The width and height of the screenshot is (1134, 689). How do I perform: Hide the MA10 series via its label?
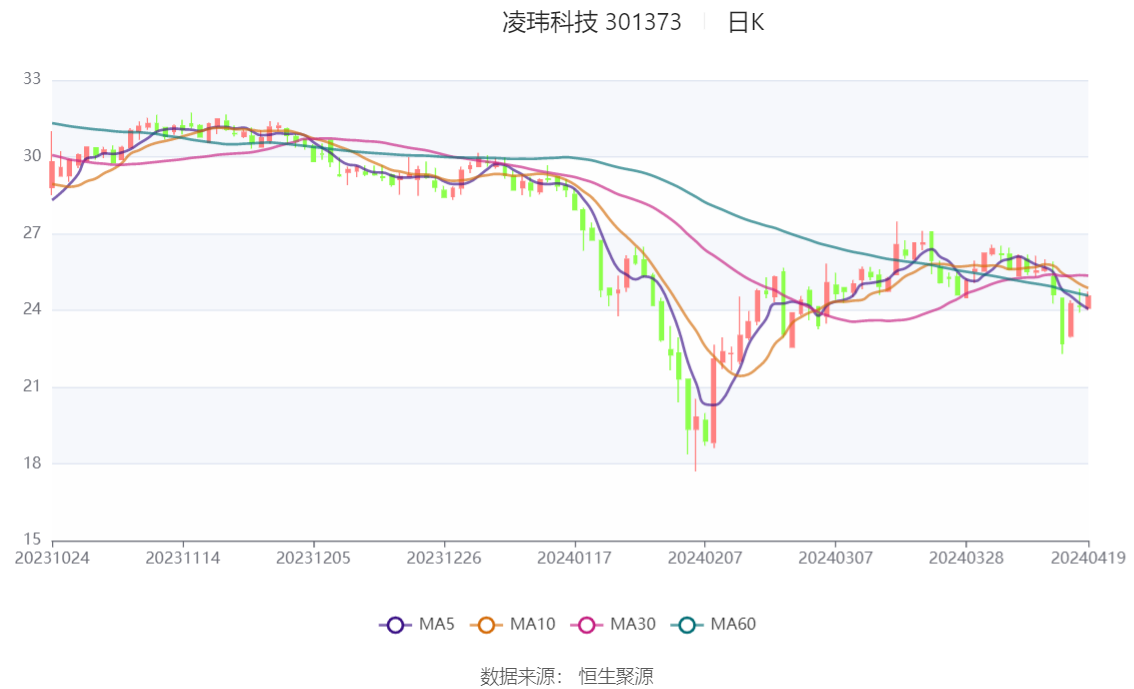(x=532, y=624)
